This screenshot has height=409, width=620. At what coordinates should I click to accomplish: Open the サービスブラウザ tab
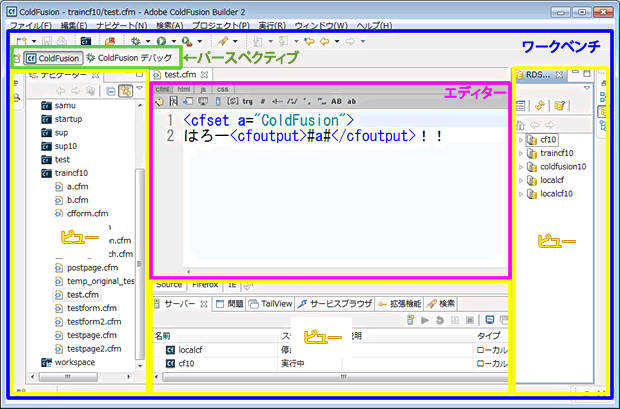335,304
